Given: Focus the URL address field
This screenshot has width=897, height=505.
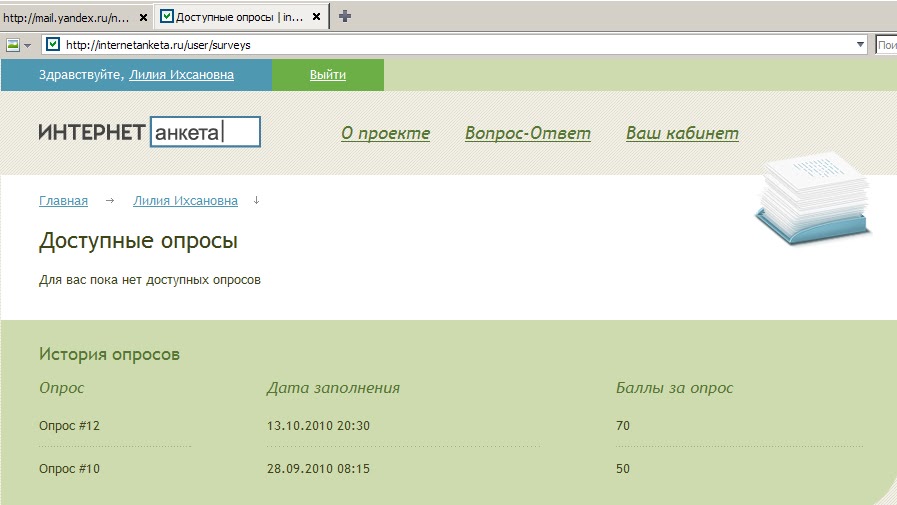Looking at the screenshot, I should pyautogui.click(x=455, y=45).
